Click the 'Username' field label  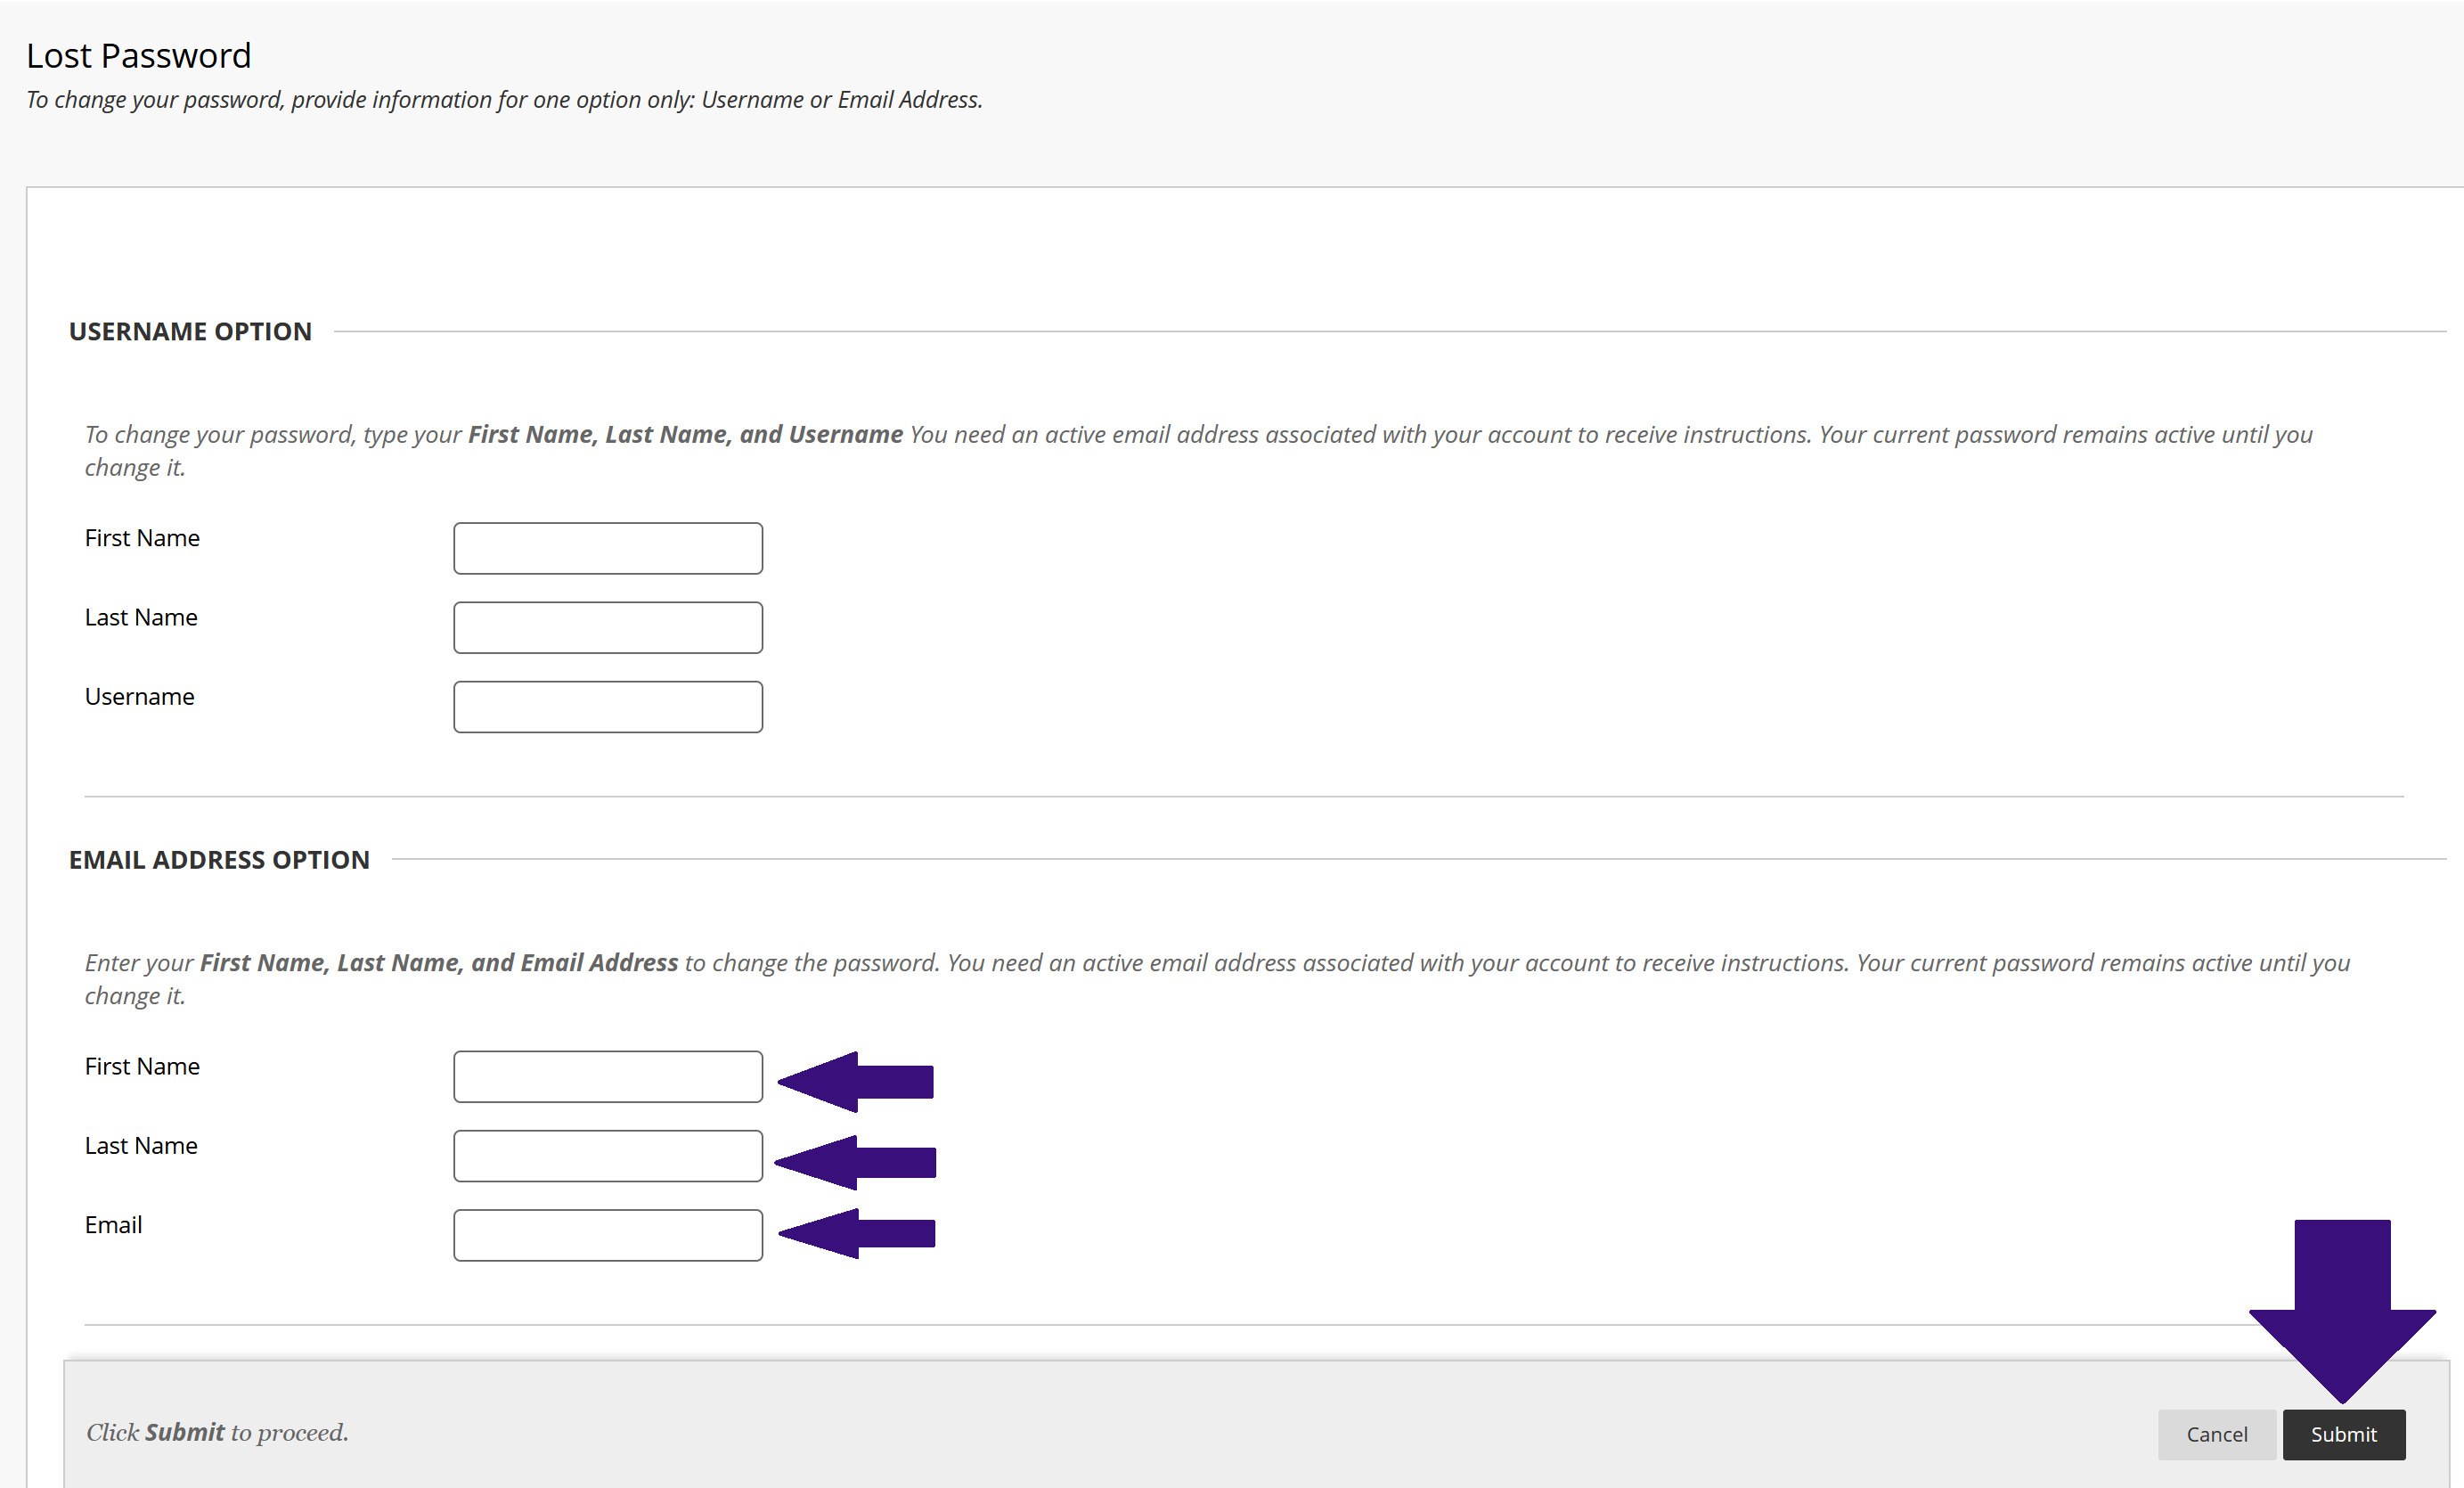140,696
